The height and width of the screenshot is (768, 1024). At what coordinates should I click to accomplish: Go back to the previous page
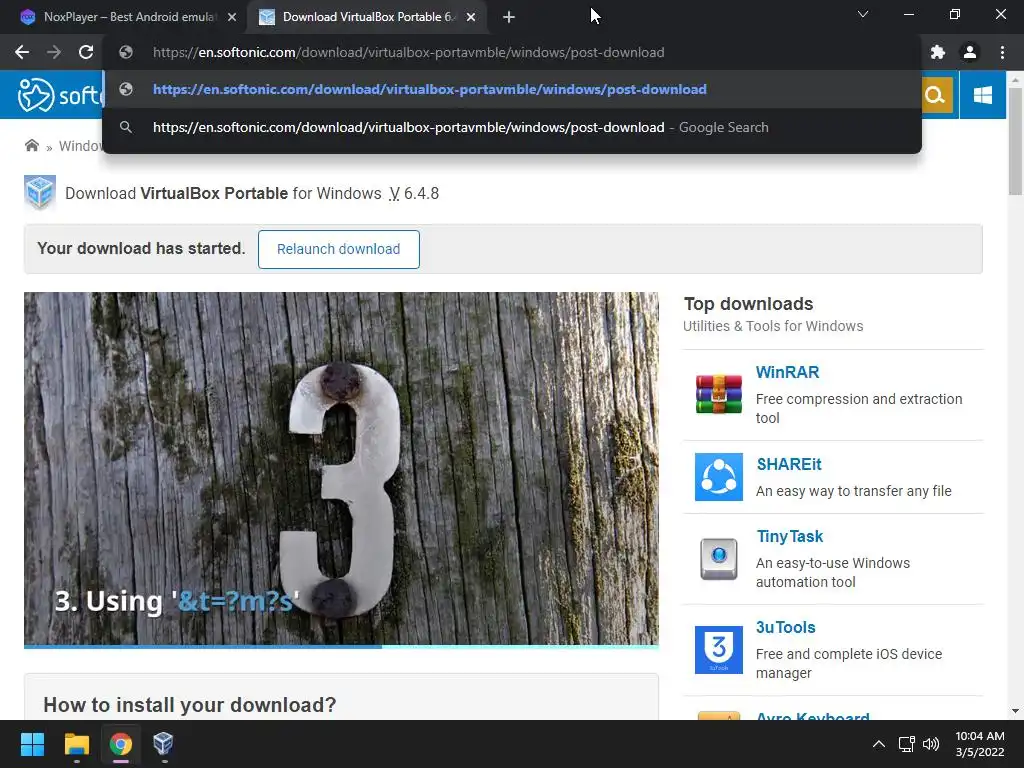22,52
